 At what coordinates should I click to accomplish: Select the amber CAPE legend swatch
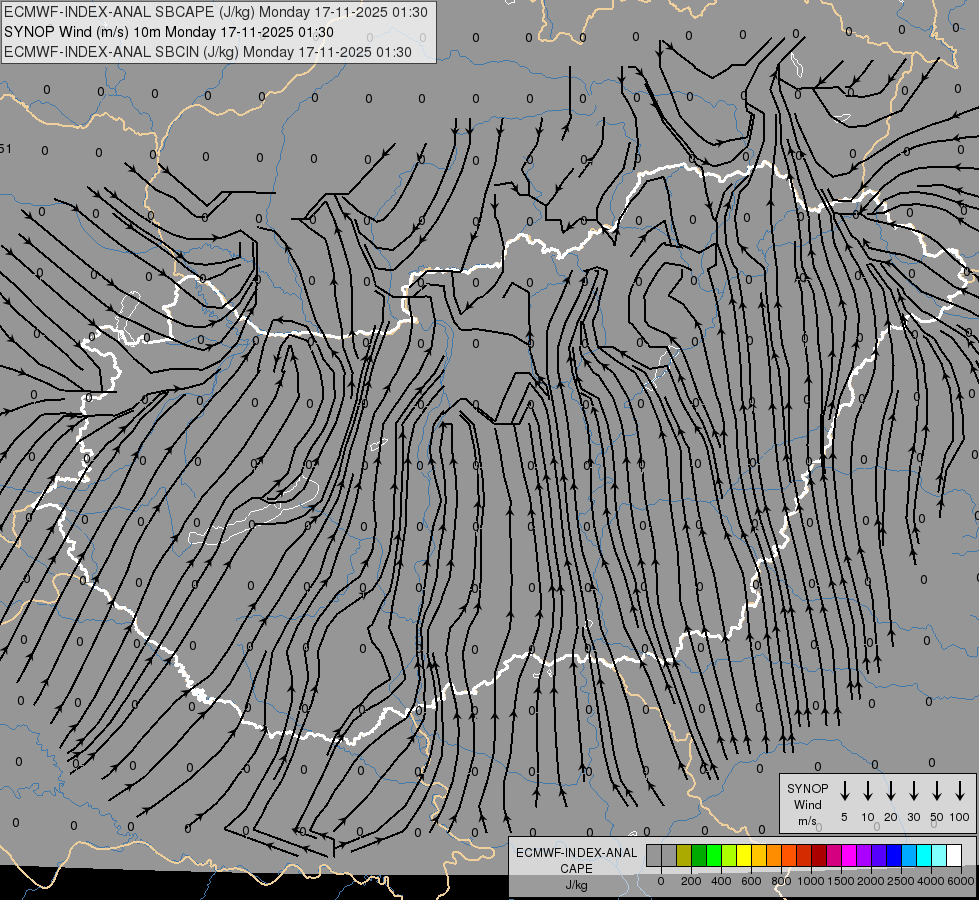759,856
